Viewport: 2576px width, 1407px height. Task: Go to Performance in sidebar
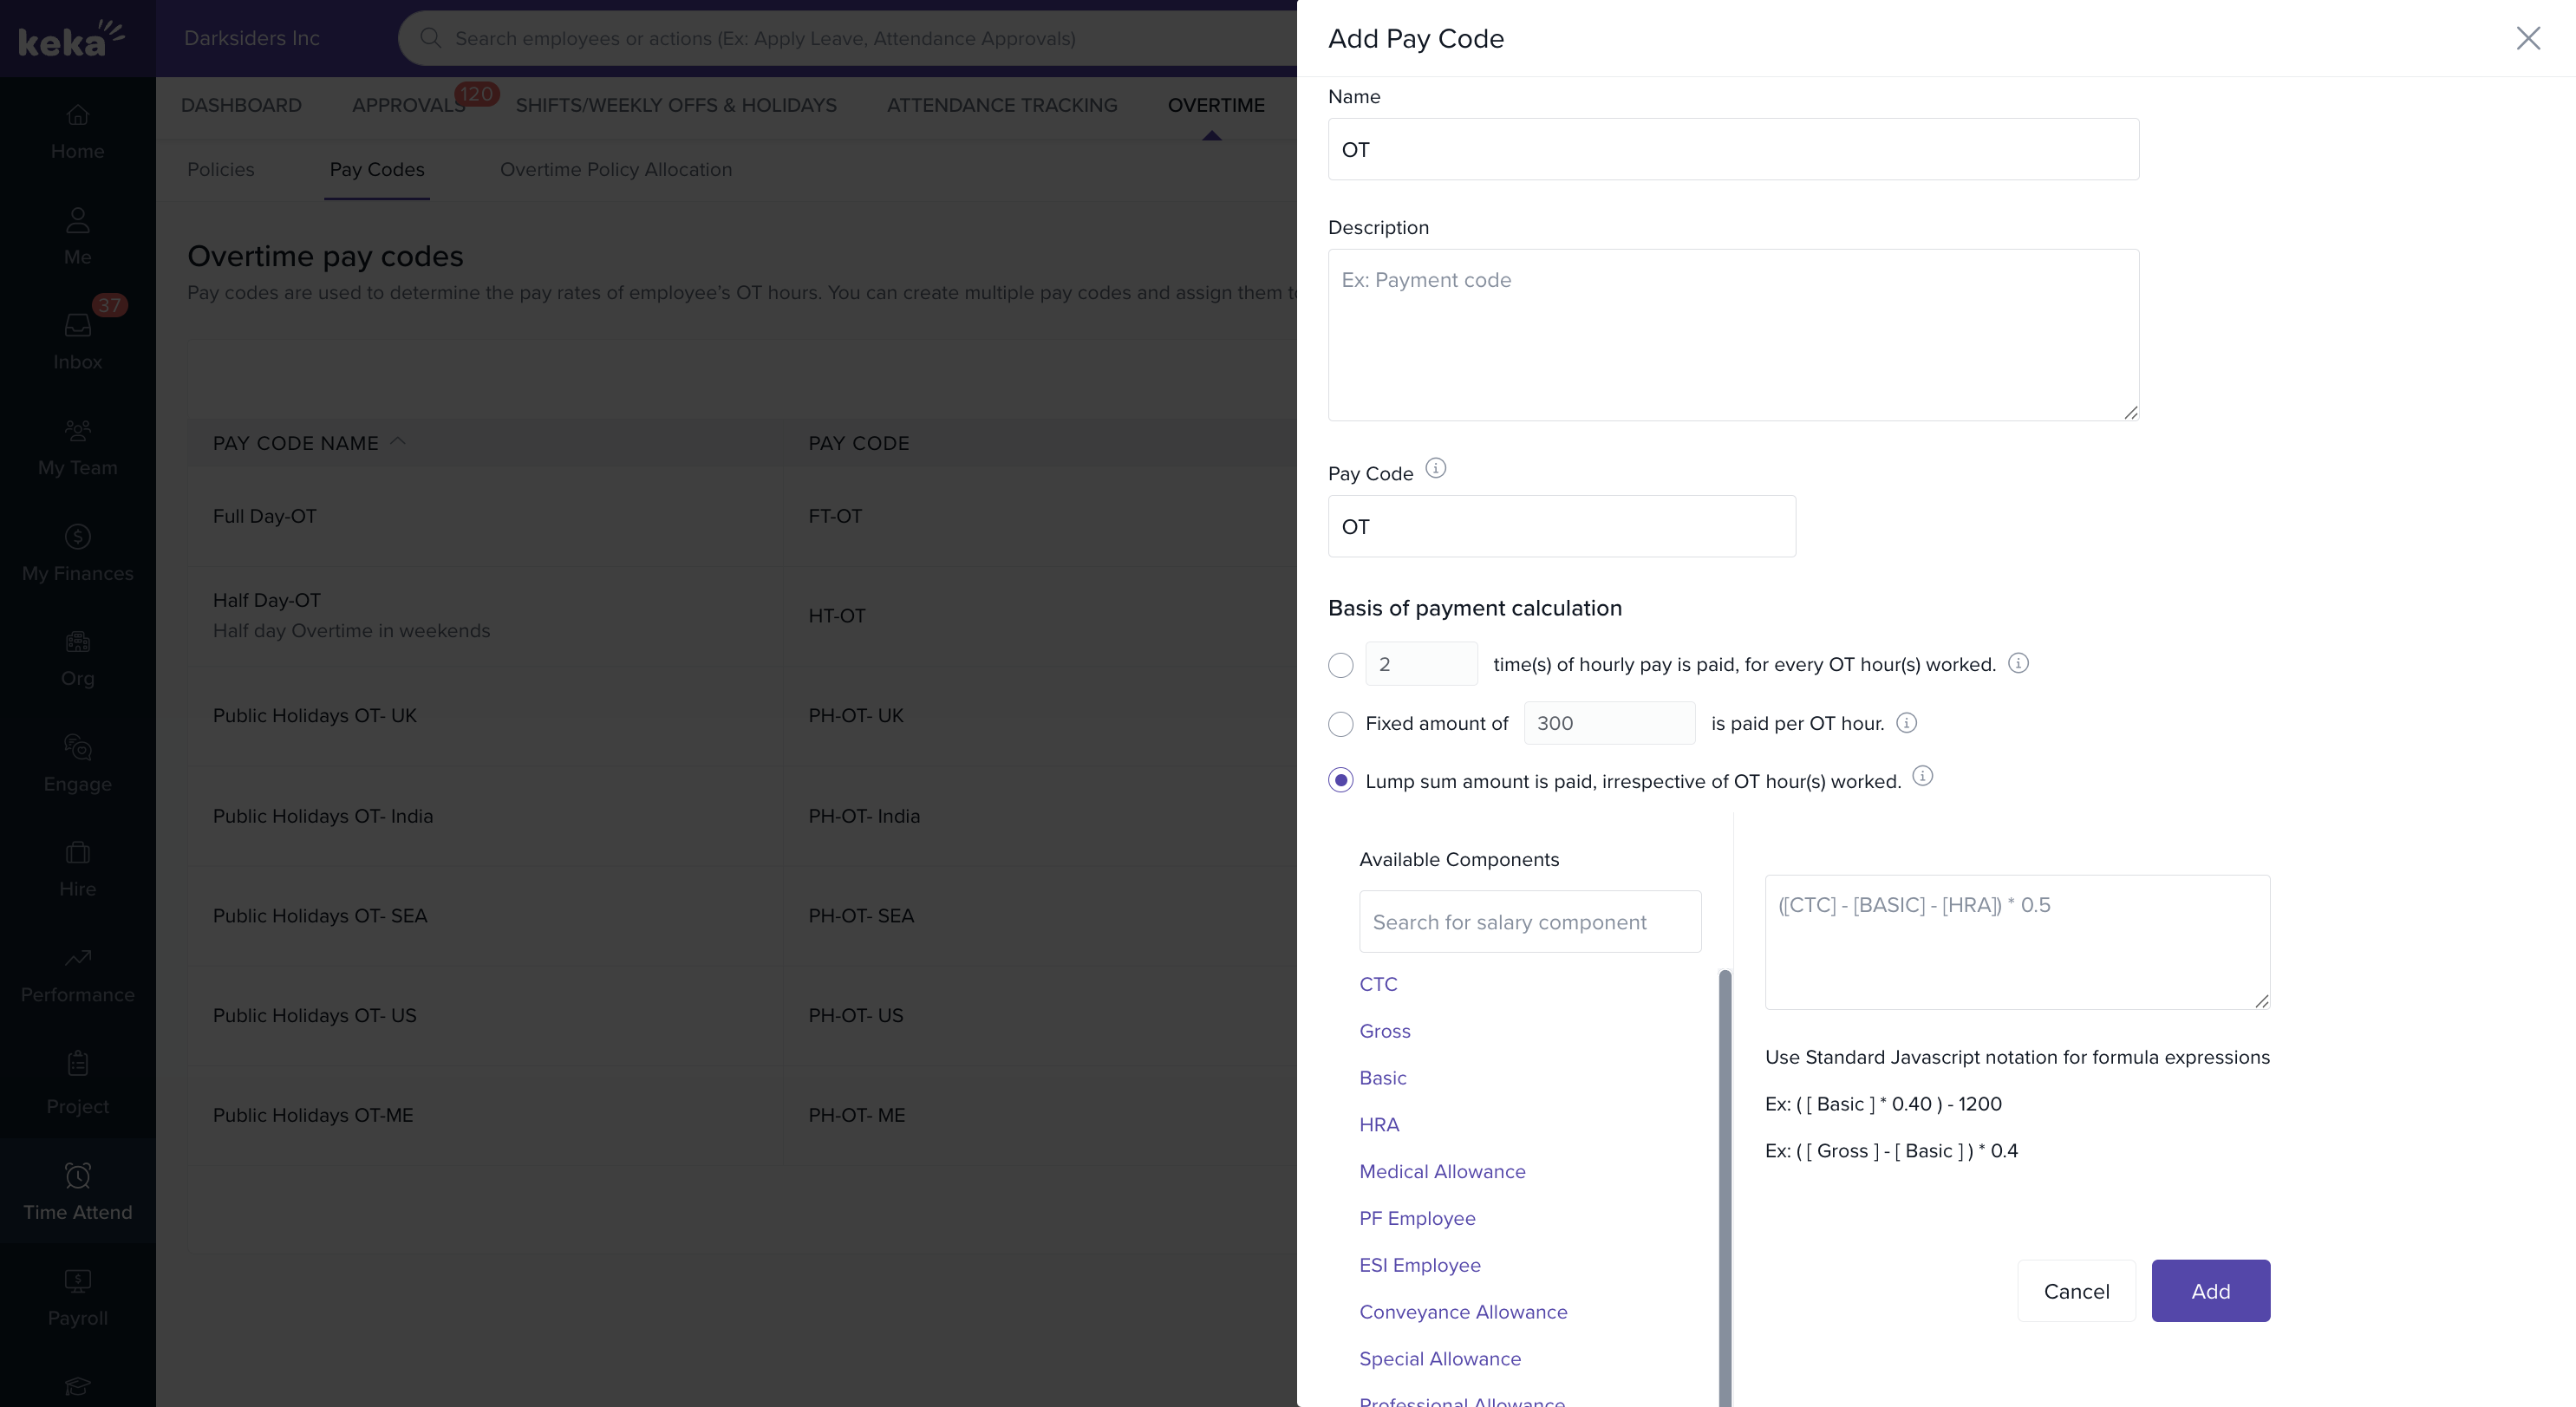click(77, 974)
